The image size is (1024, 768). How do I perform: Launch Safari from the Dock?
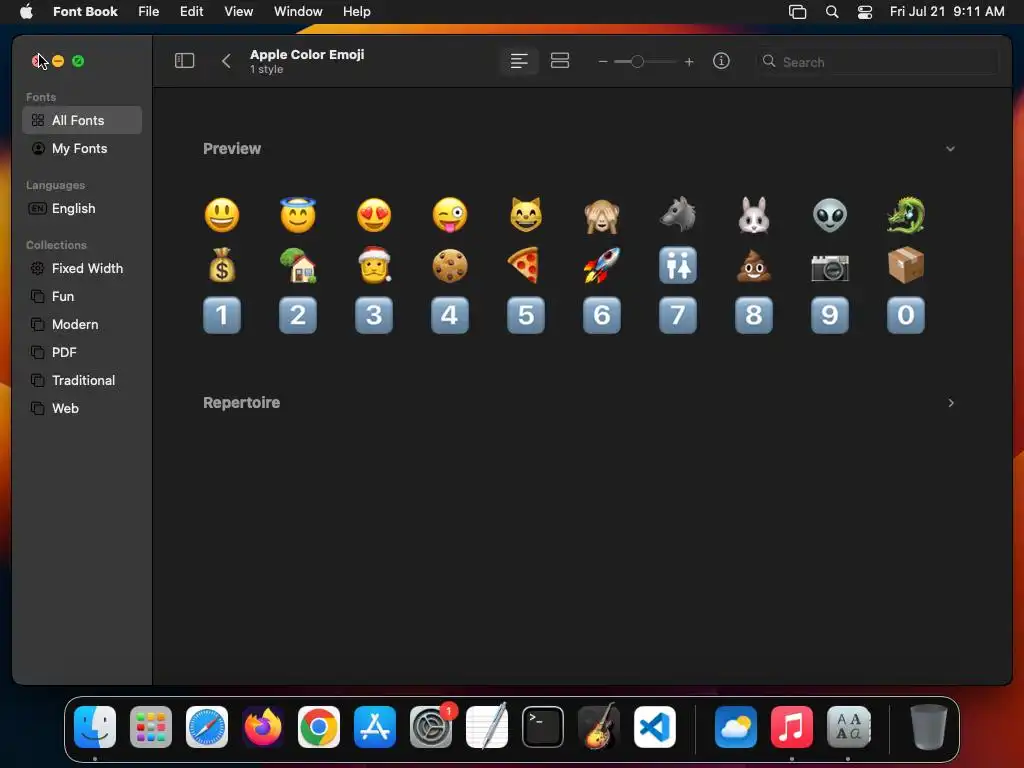pyautogui.click(x=207, y=727)
